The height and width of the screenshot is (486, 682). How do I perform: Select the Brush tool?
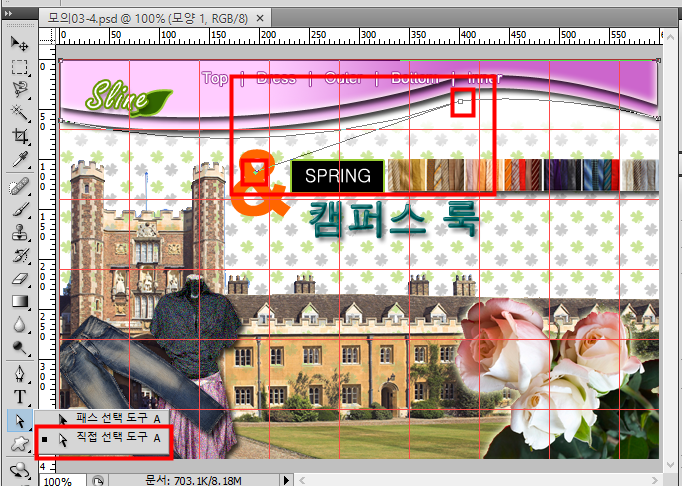pos(19,210)
